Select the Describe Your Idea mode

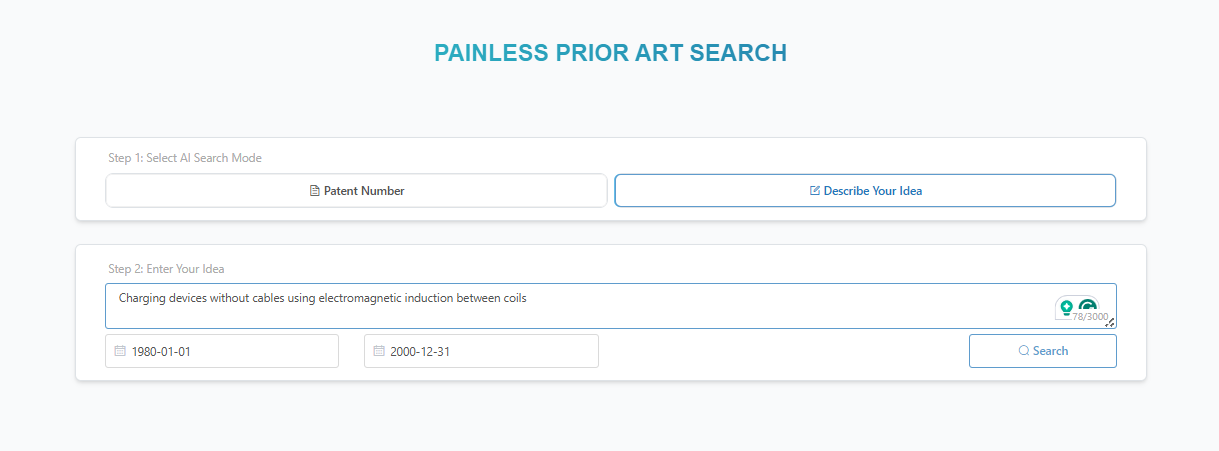click(865, 191)
